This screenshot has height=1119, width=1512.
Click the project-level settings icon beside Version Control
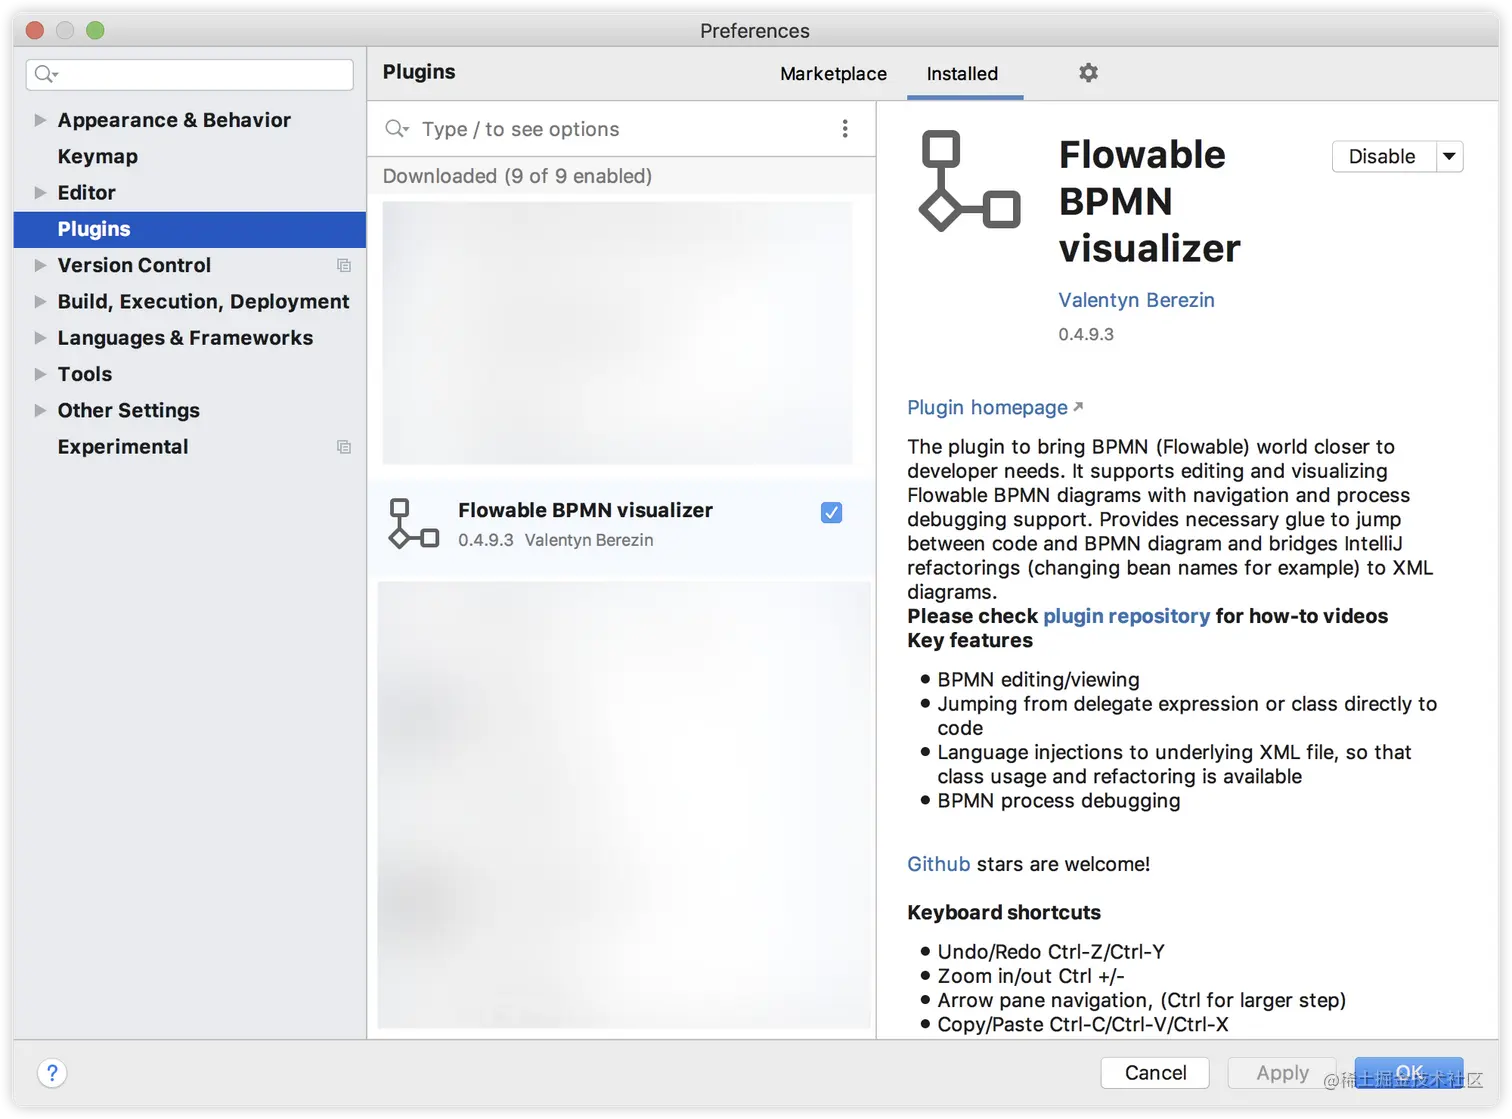pyautogui.click(x=344, y=265)
